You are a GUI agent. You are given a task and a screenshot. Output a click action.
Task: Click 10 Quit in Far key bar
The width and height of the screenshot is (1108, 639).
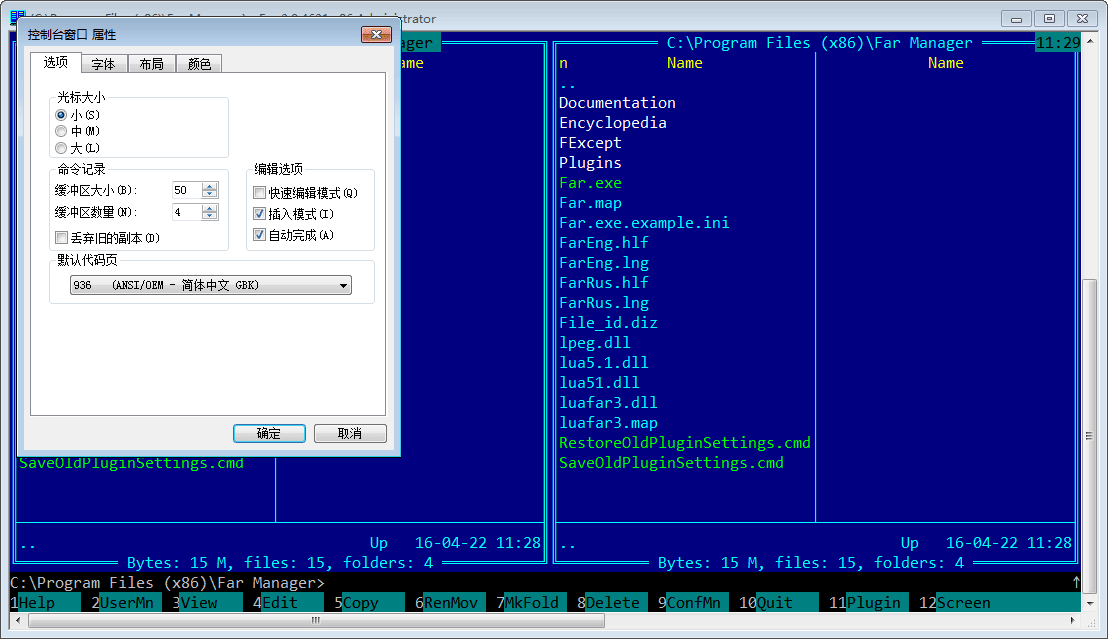coord(779,603)
